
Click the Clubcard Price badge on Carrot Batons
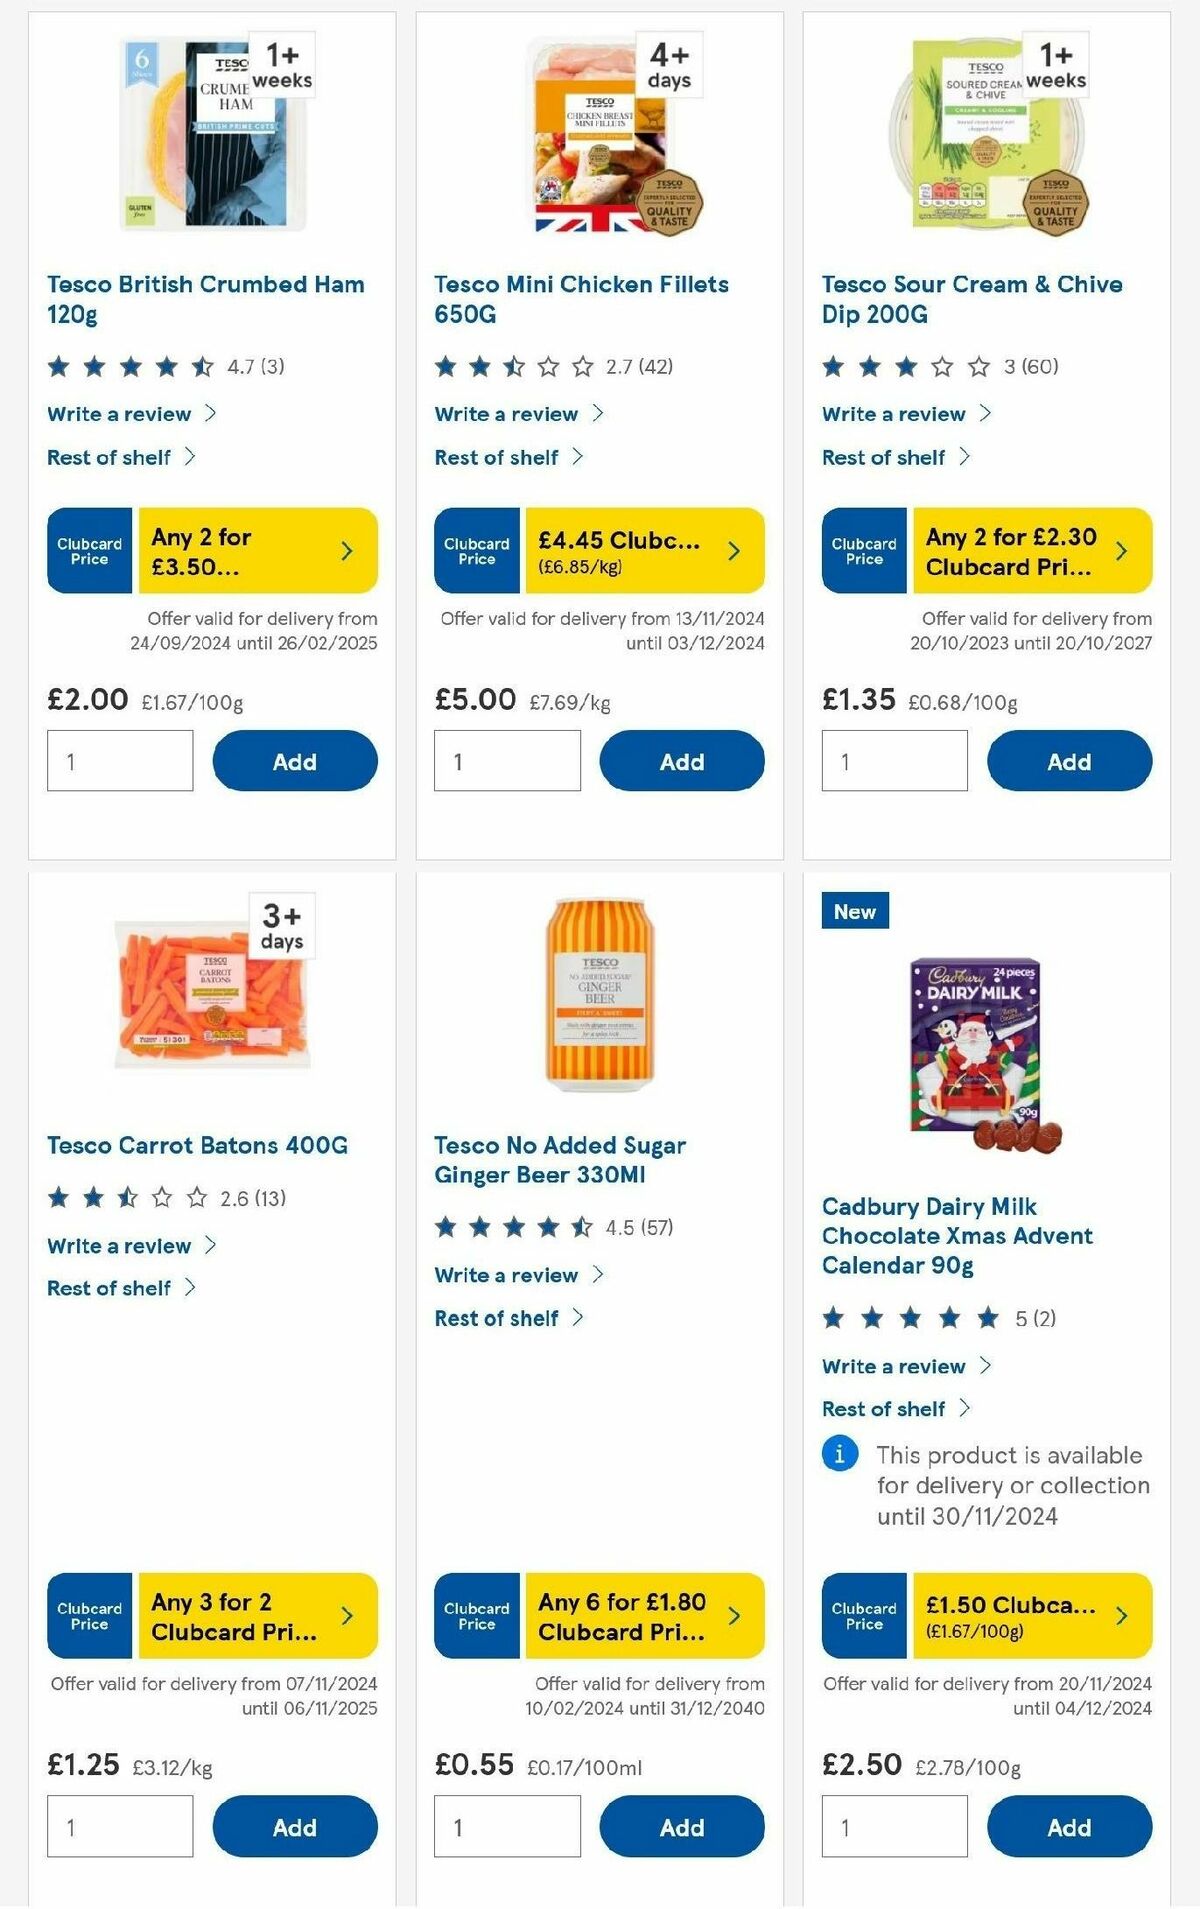[88, 1617]
